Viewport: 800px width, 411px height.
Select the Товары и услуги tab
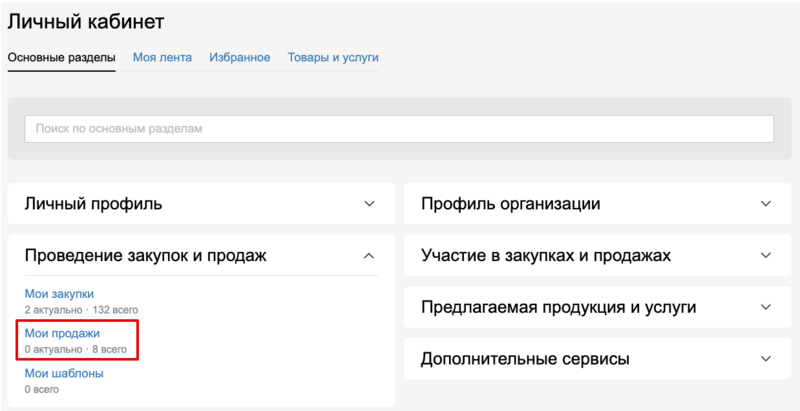[333, 57]
